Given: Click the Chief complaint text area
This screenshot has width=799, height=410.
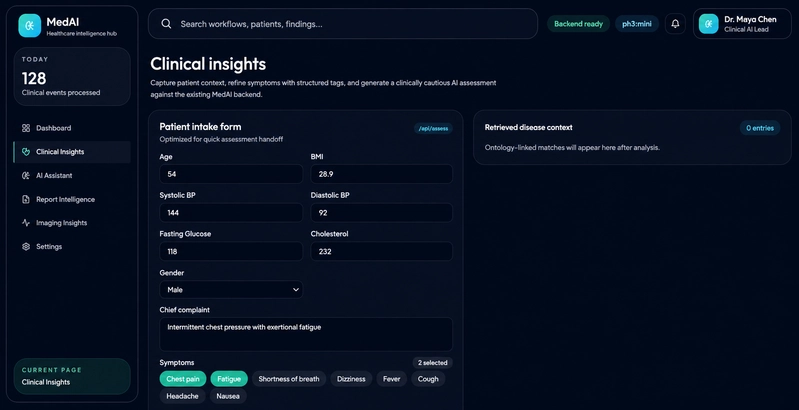Looking at the screenshot, I should (x=306, y=334).
